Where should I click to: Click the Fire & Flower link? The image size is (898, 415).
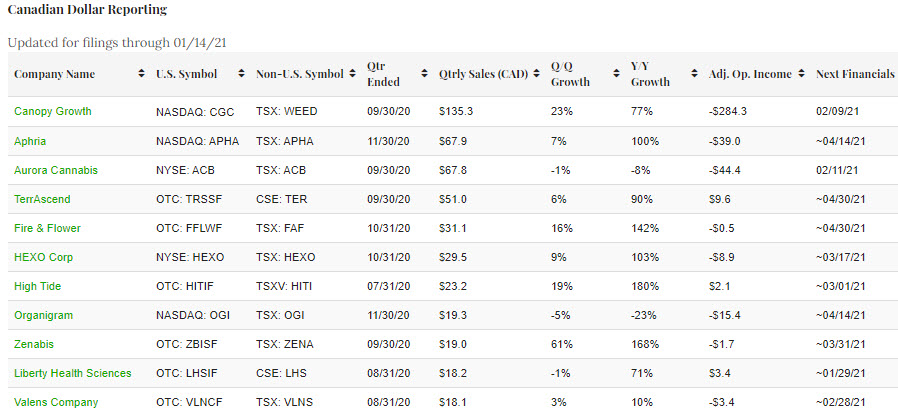coord(47,228)
